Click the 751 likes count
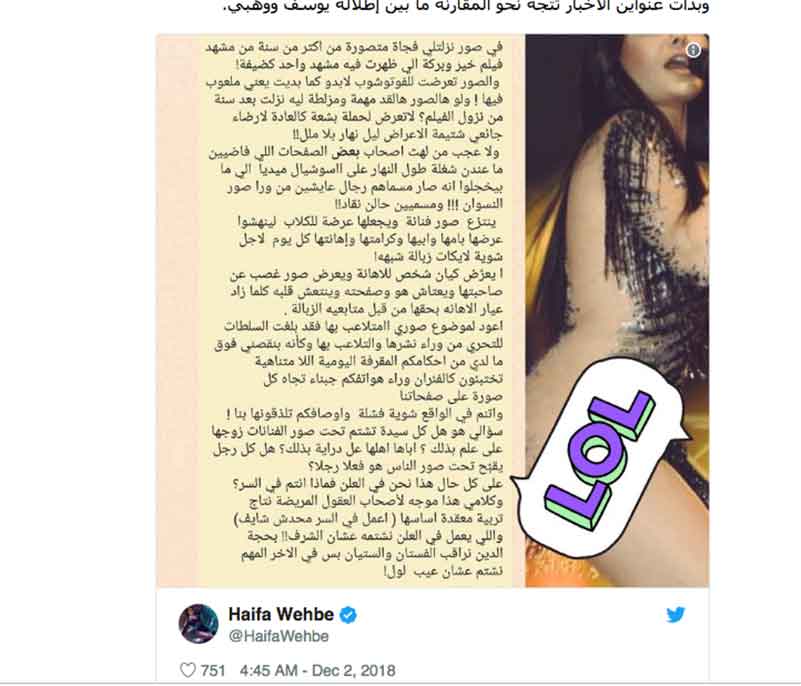This screenshot has height=686, width=801. coord(213,670)
